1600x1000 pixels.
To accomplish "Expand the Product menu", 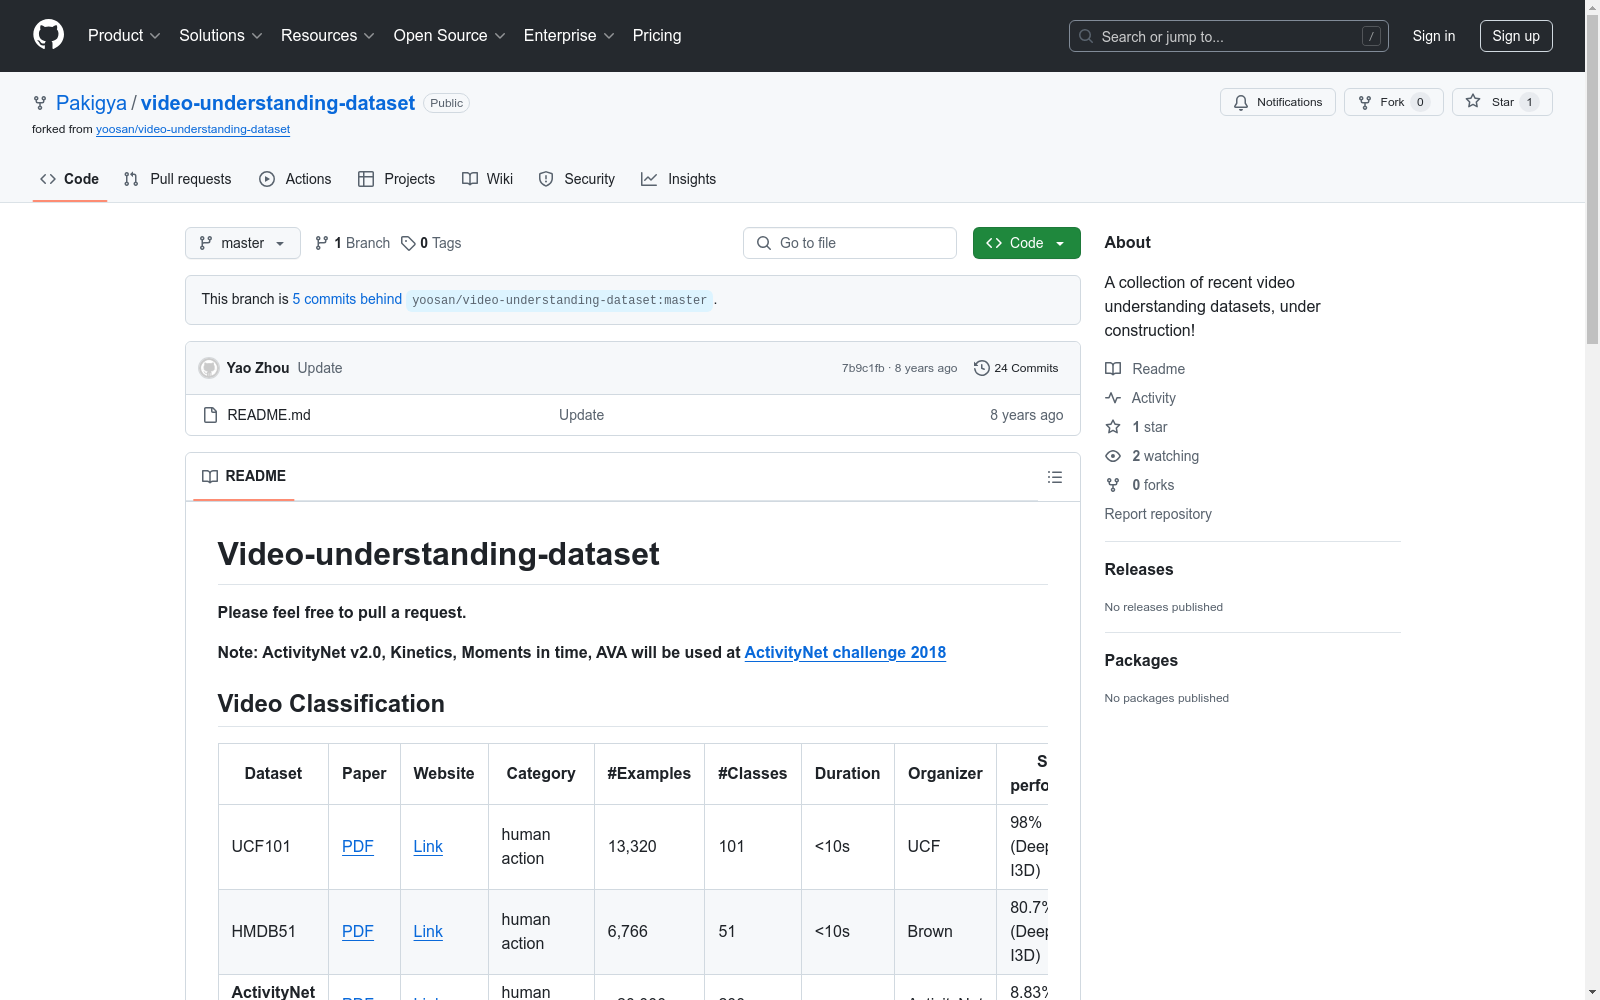I will [x=124, y=36].
